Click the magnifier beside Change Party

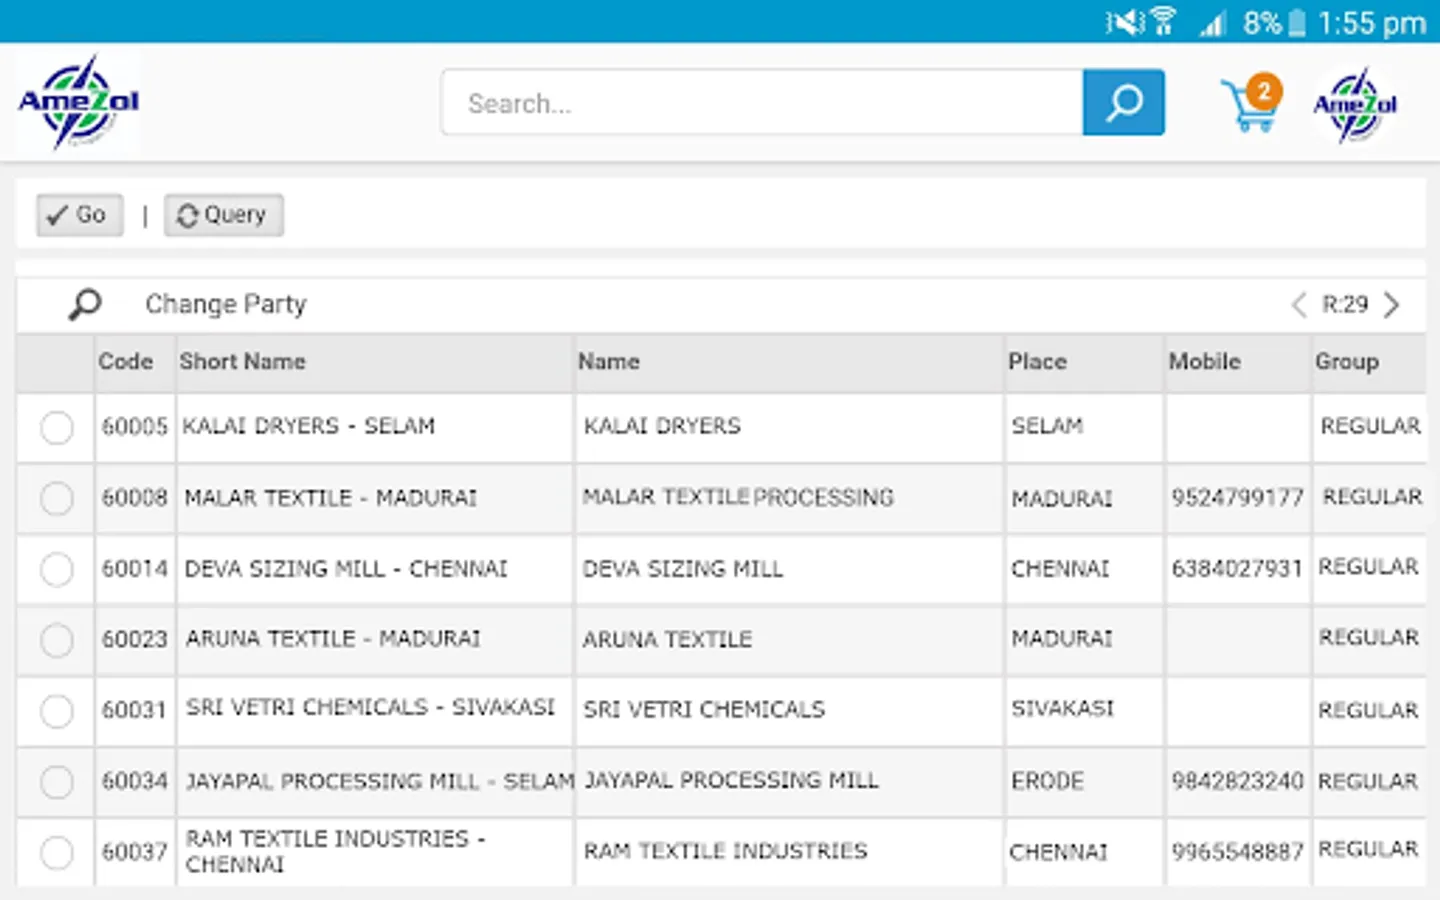tap(85, 304)
